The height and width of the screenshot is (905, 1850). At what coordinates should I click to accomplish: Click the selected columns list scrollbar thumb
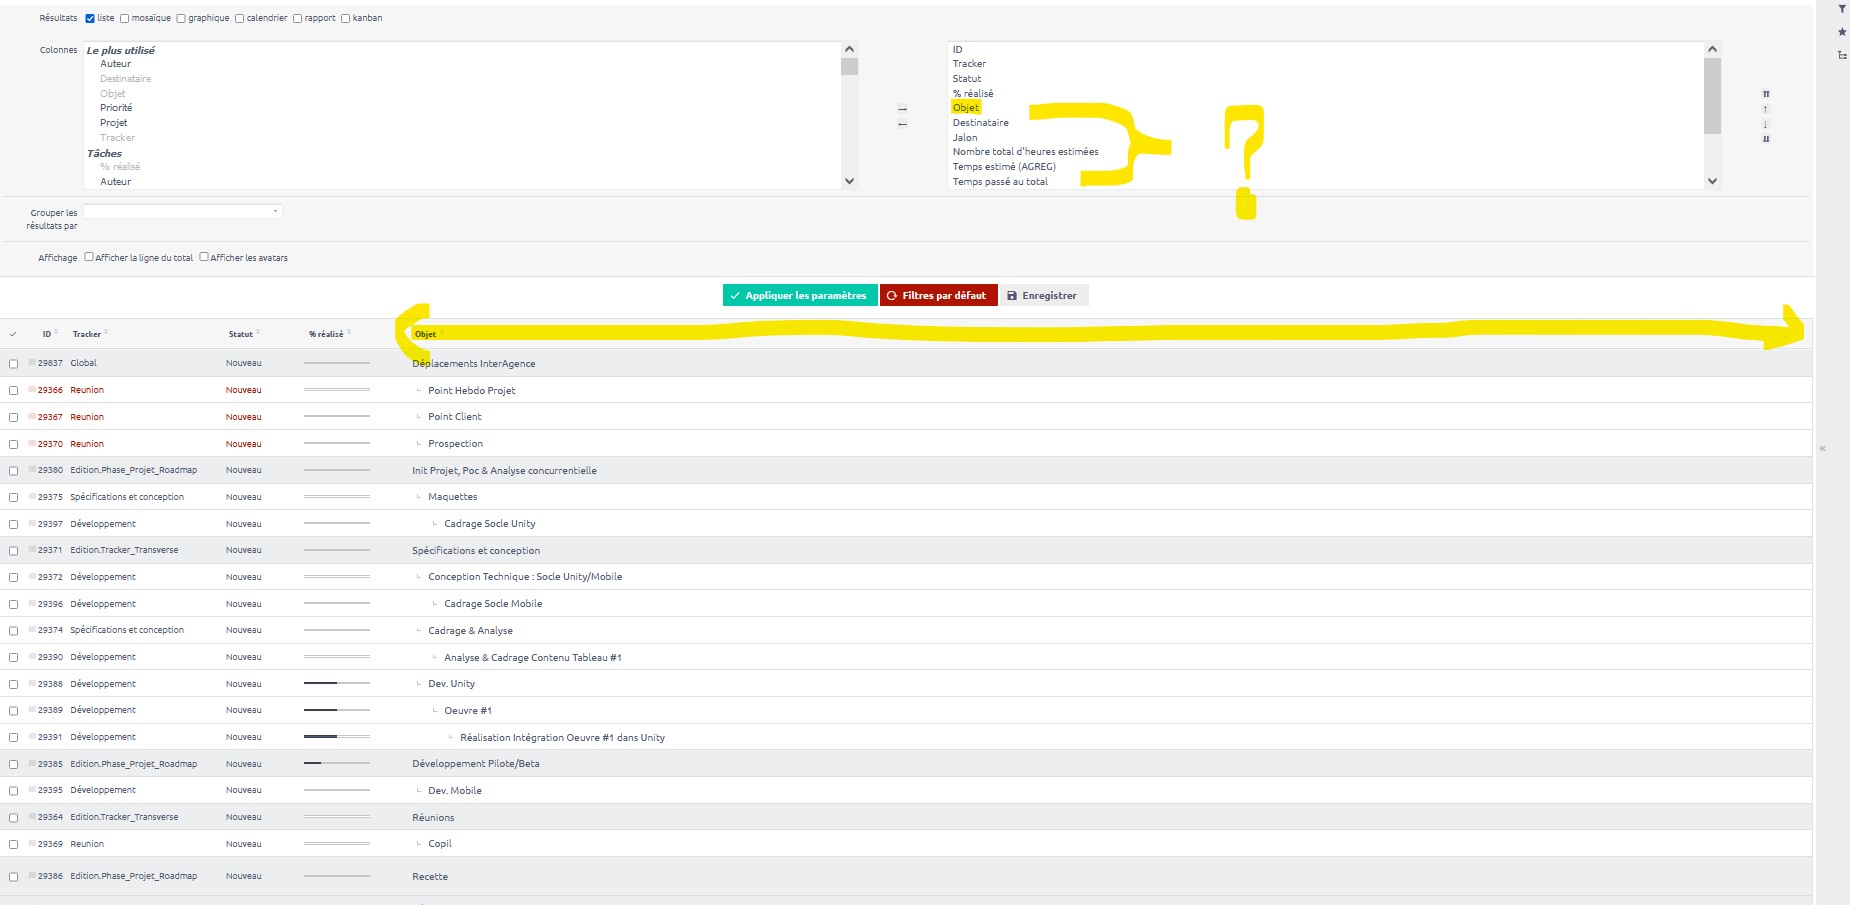1712,96
